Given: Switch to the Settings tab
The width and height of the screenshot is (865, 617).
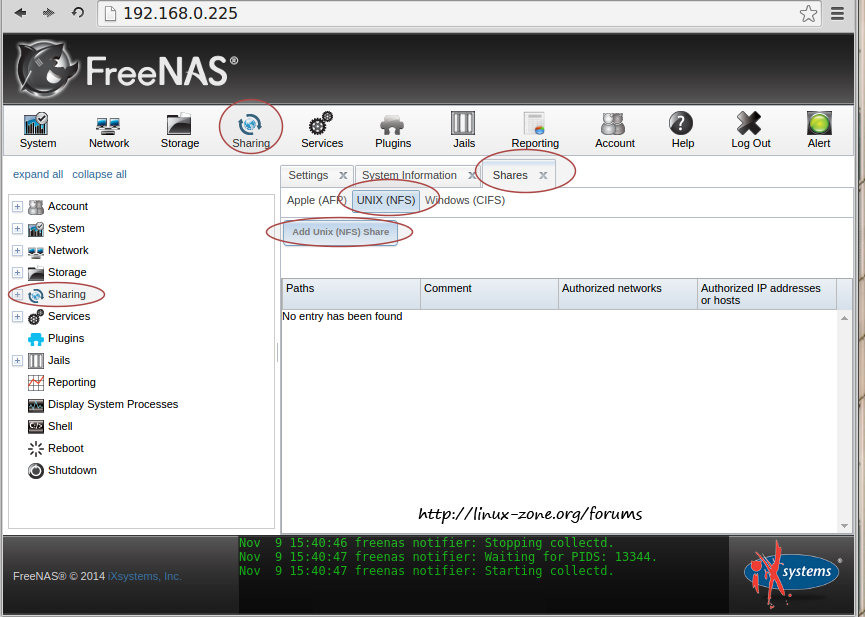Looking at the screenshot, I should [x=308, y=175].
